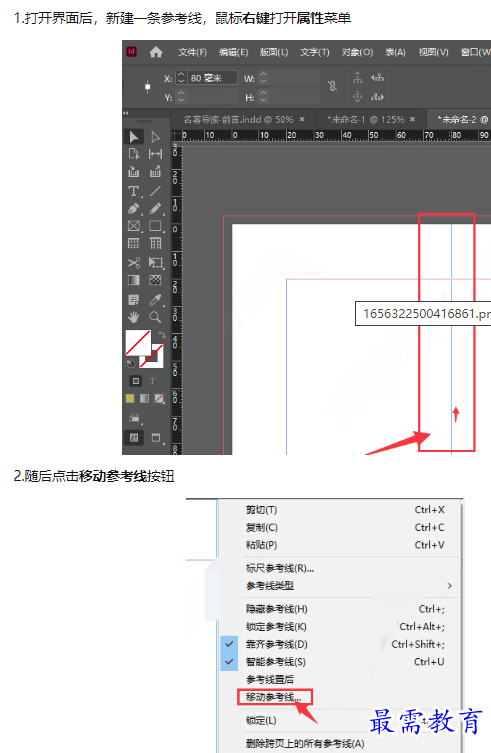Select the Content Collector tool
The image size is (491, 753).
click(134, 172)
